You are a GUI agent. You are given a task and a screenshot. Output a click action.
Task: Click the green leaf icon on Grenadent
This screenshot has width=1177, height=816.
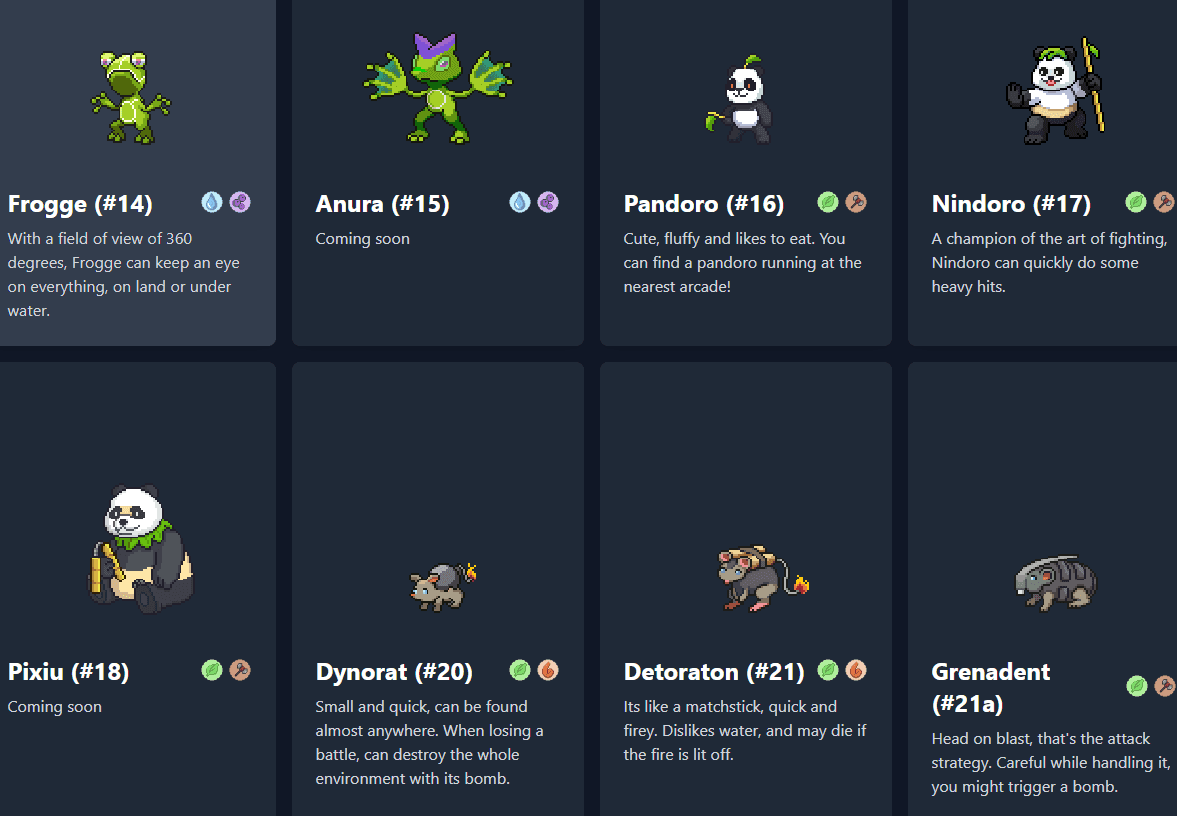1136,686
